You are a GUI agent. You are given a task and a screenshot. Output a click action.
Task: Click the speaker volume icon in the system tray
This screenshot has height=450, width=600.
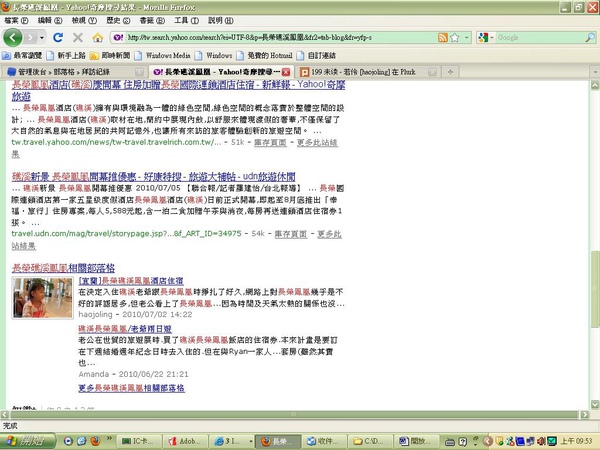pyautogui.click(x=541, y=441)
